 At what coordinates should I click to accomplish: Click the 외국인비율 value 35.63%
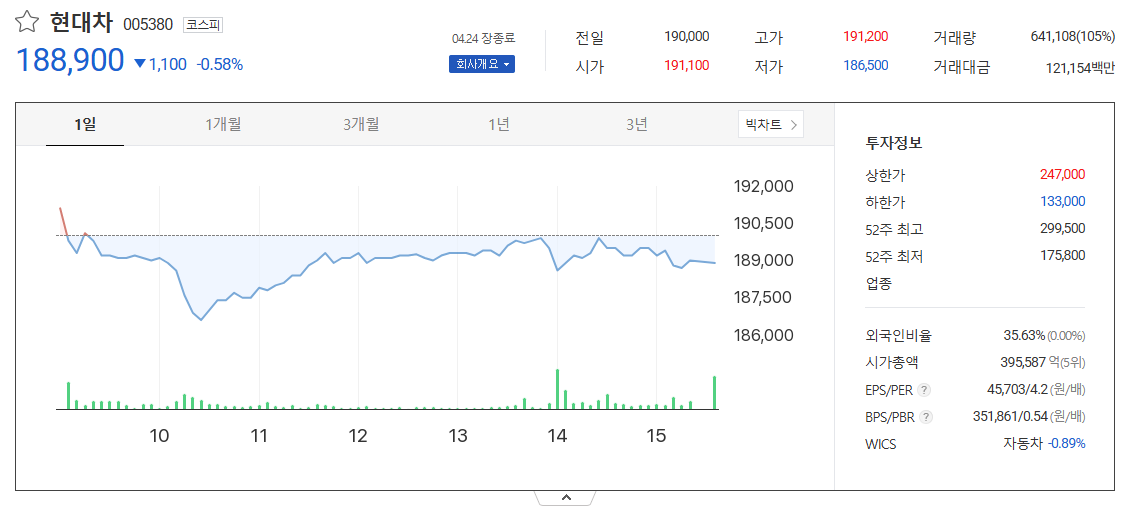[1024, 335]
